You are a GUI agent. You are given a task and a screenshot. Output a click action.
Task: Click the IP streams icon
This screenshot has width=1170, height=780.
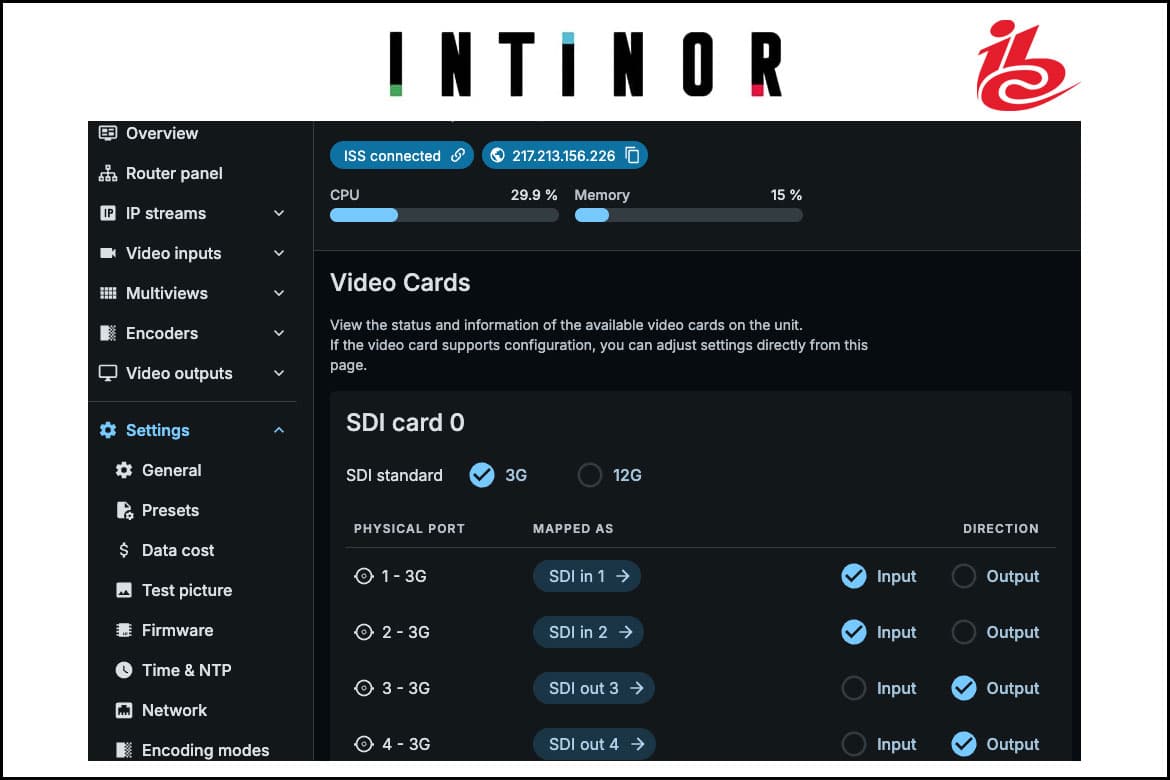[x=108, y=213]
